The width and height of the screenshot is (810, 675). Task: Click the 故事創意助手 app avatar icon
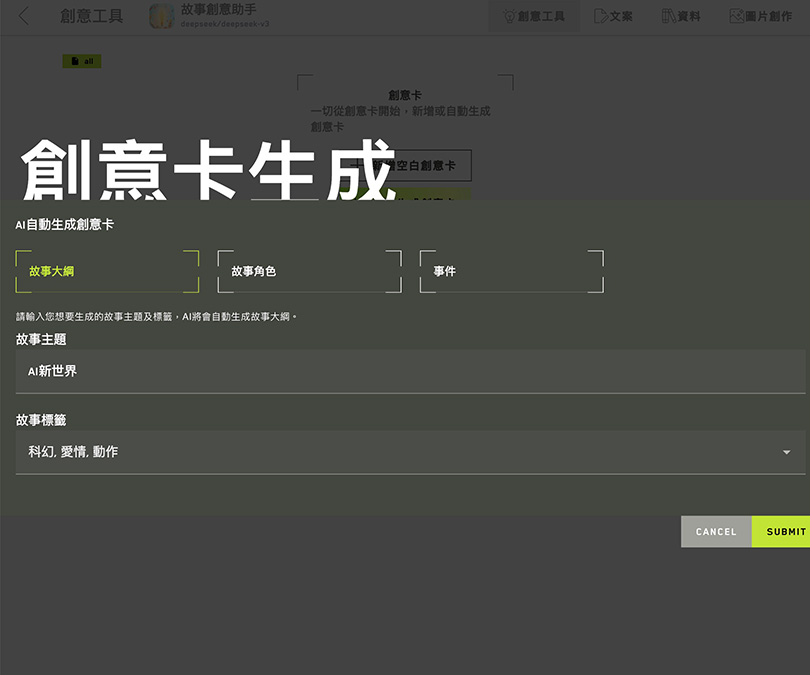[x=162, y=16]
